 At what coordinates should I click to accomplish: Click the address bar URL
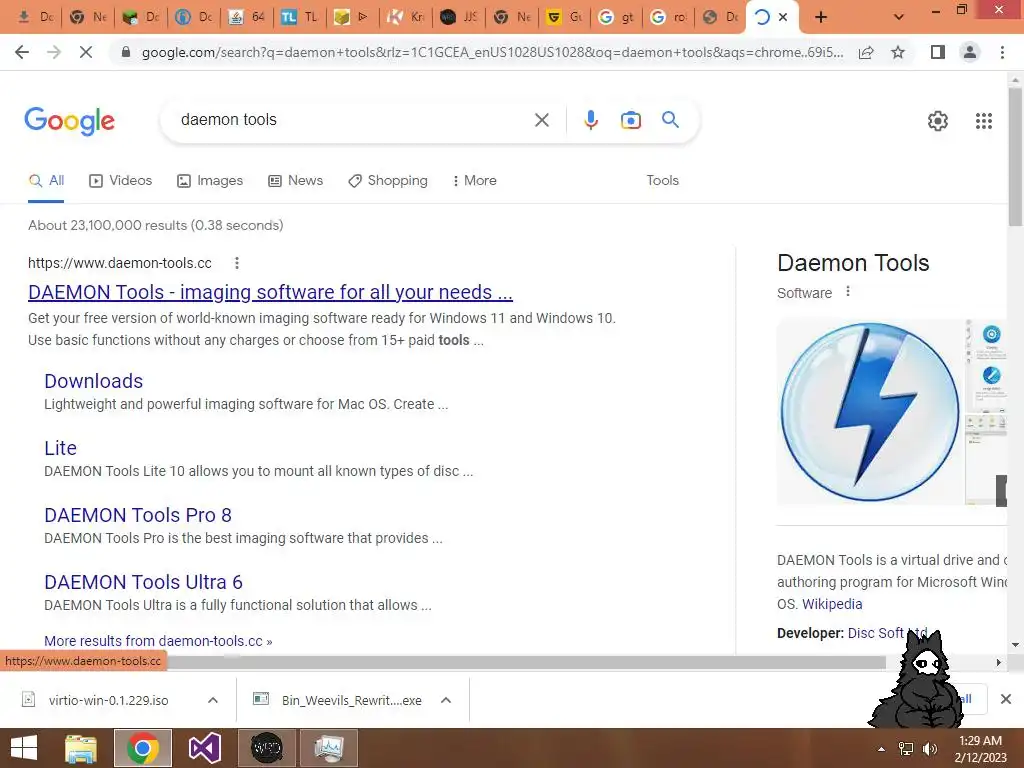492,52
